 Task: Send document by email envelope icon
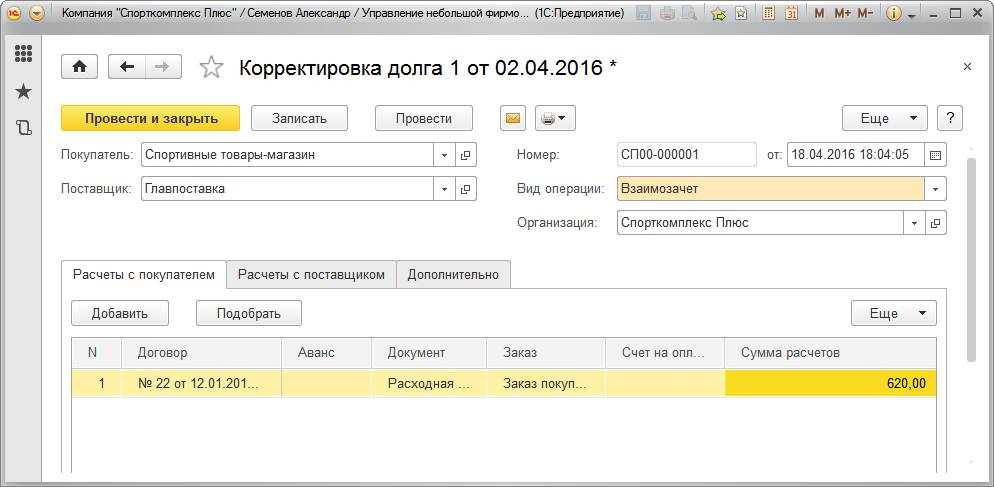(513, 118)
